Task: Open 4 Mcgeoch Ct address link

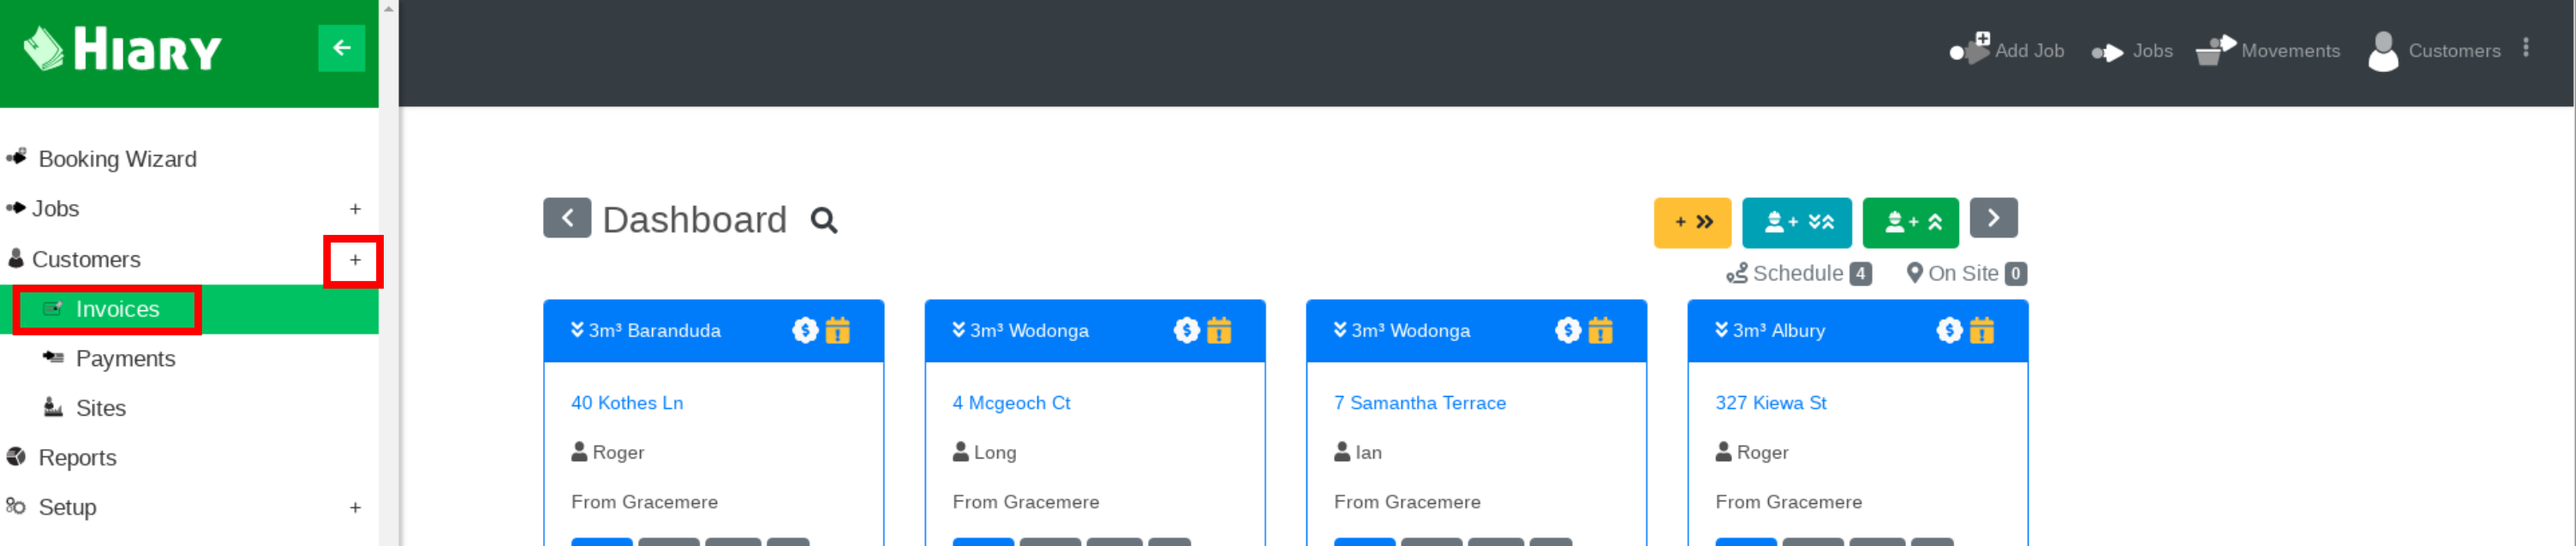Action: click(x=1011, y=403)
